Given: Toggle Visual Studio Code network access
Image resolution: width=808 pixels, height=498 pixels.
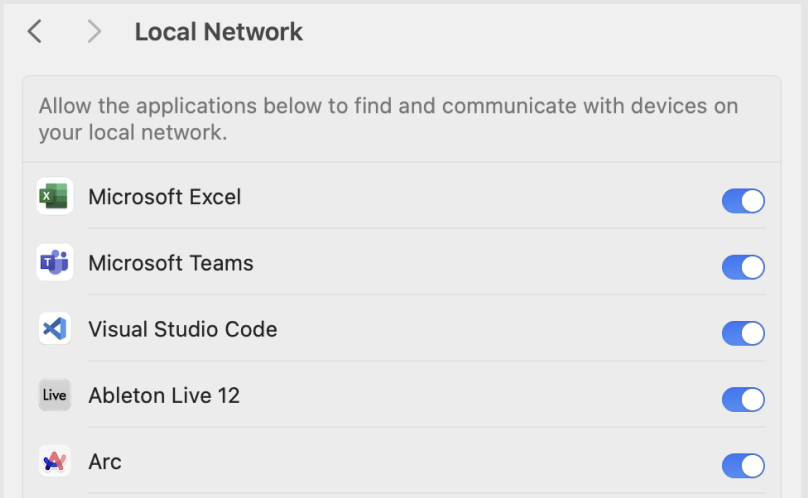Looking at the screenshot, I should point(743,333).
